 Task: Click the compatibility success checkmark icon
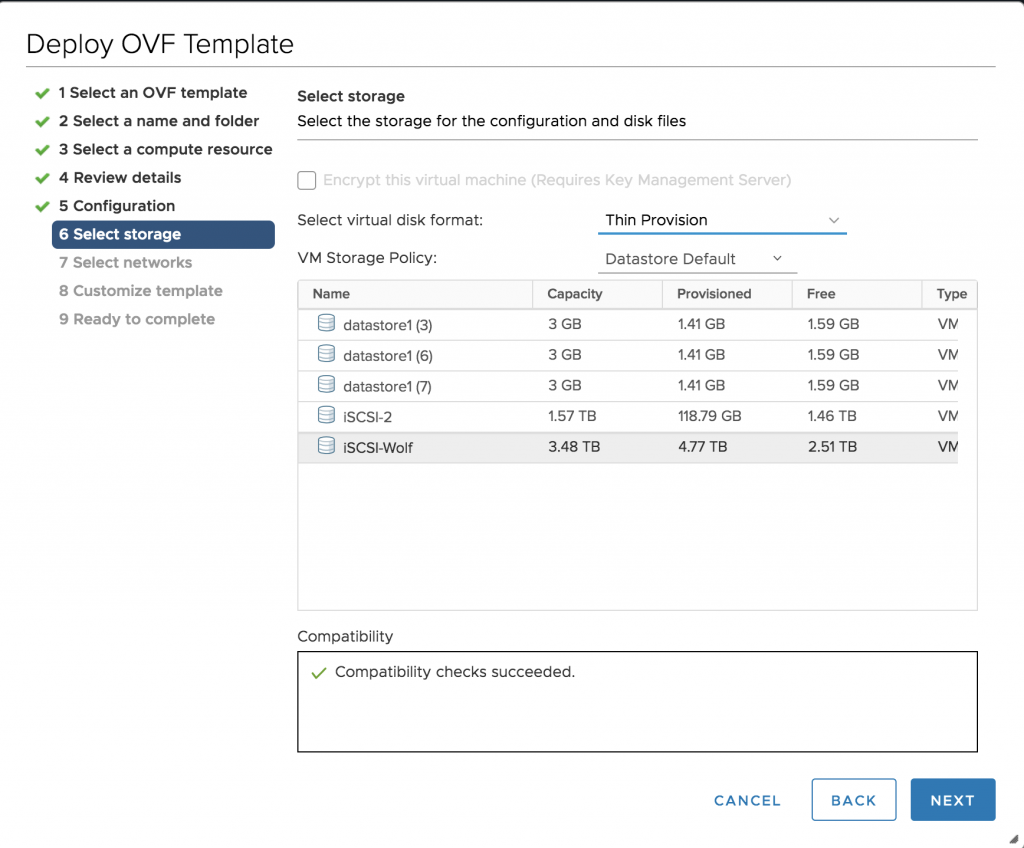point(319,673)
